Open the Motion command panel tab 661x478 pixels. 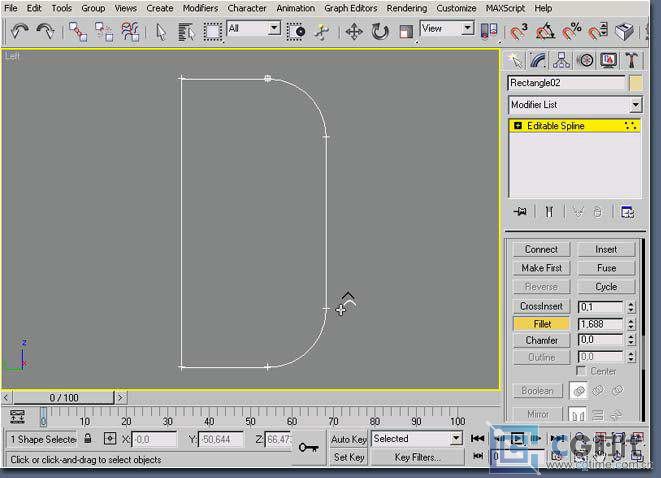coord(585,60)
